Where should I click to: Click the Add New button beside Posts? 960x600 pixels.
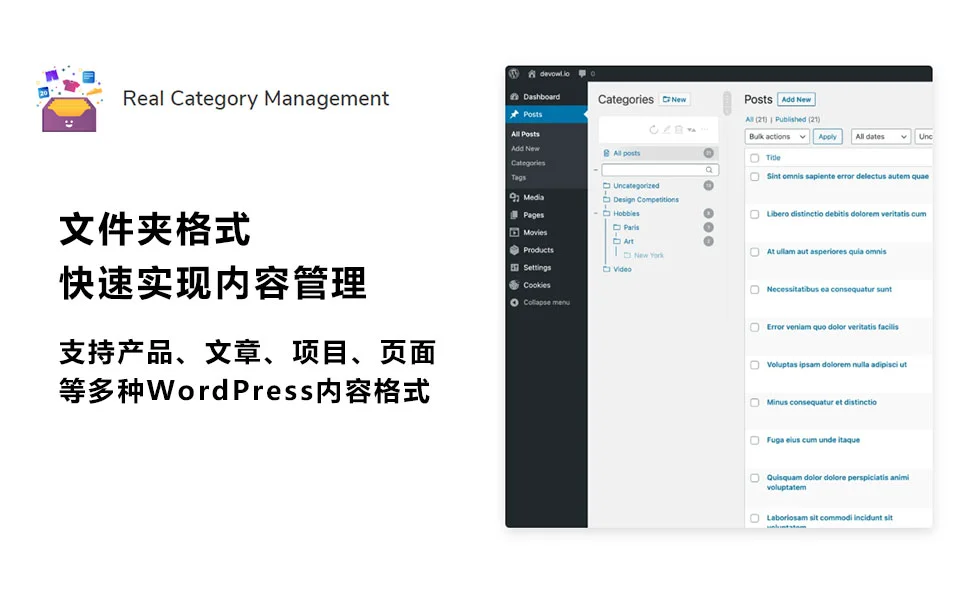tap(797, 99)
